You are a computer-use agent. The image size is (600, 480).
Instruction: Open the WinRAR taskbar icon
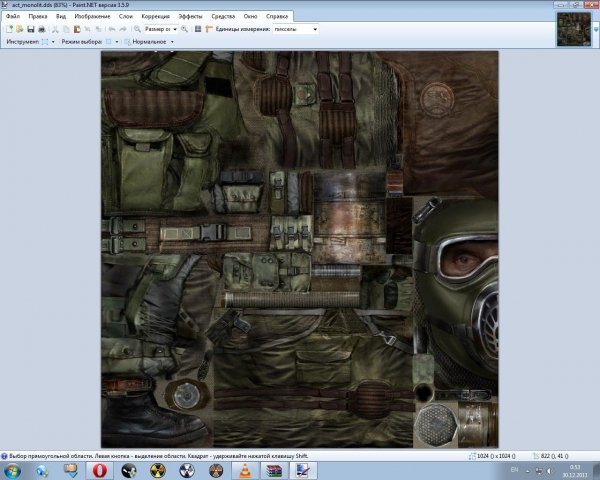pos(274,471)
